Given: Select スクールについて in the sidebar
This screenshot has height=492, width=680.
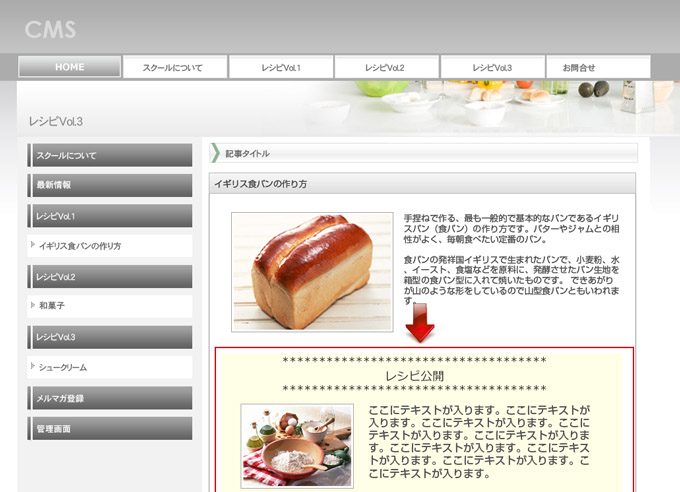Looking at the screenshot, I should click(109, 156).
